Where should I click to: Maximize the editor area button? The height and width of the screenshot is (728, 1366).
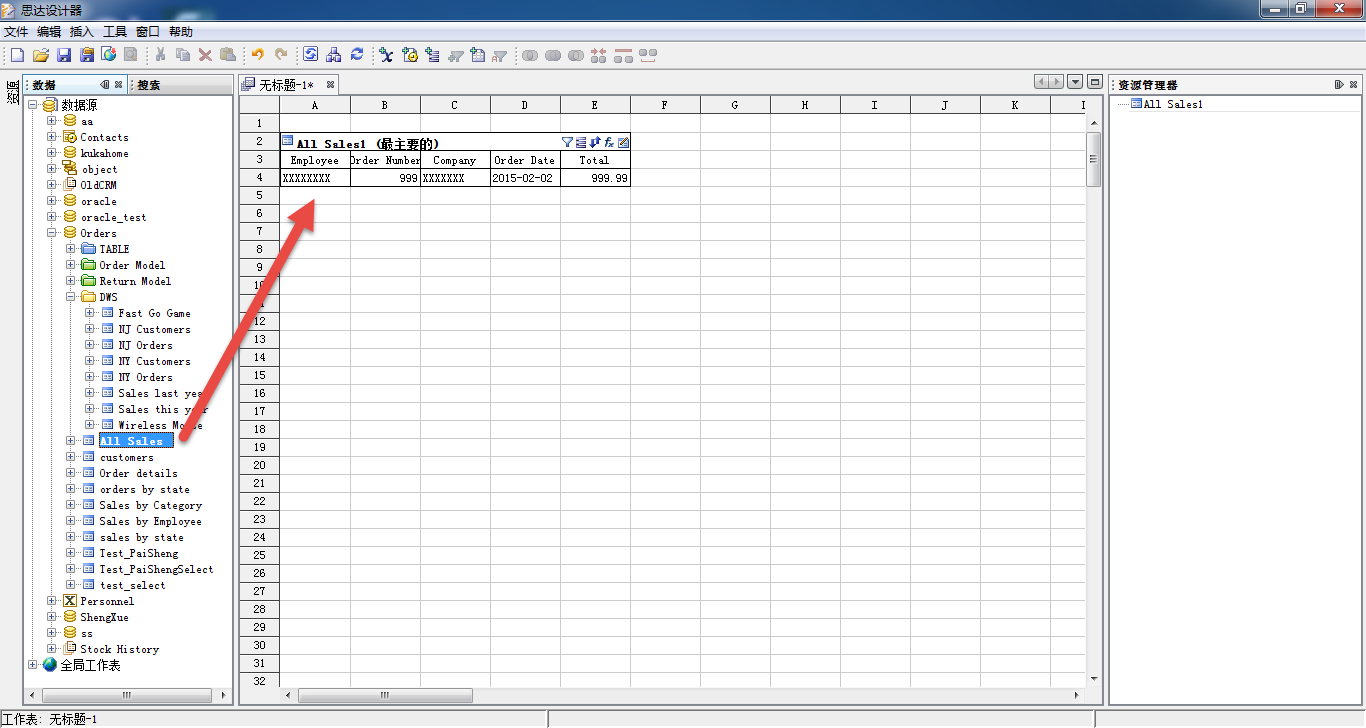pos(1094,82)
